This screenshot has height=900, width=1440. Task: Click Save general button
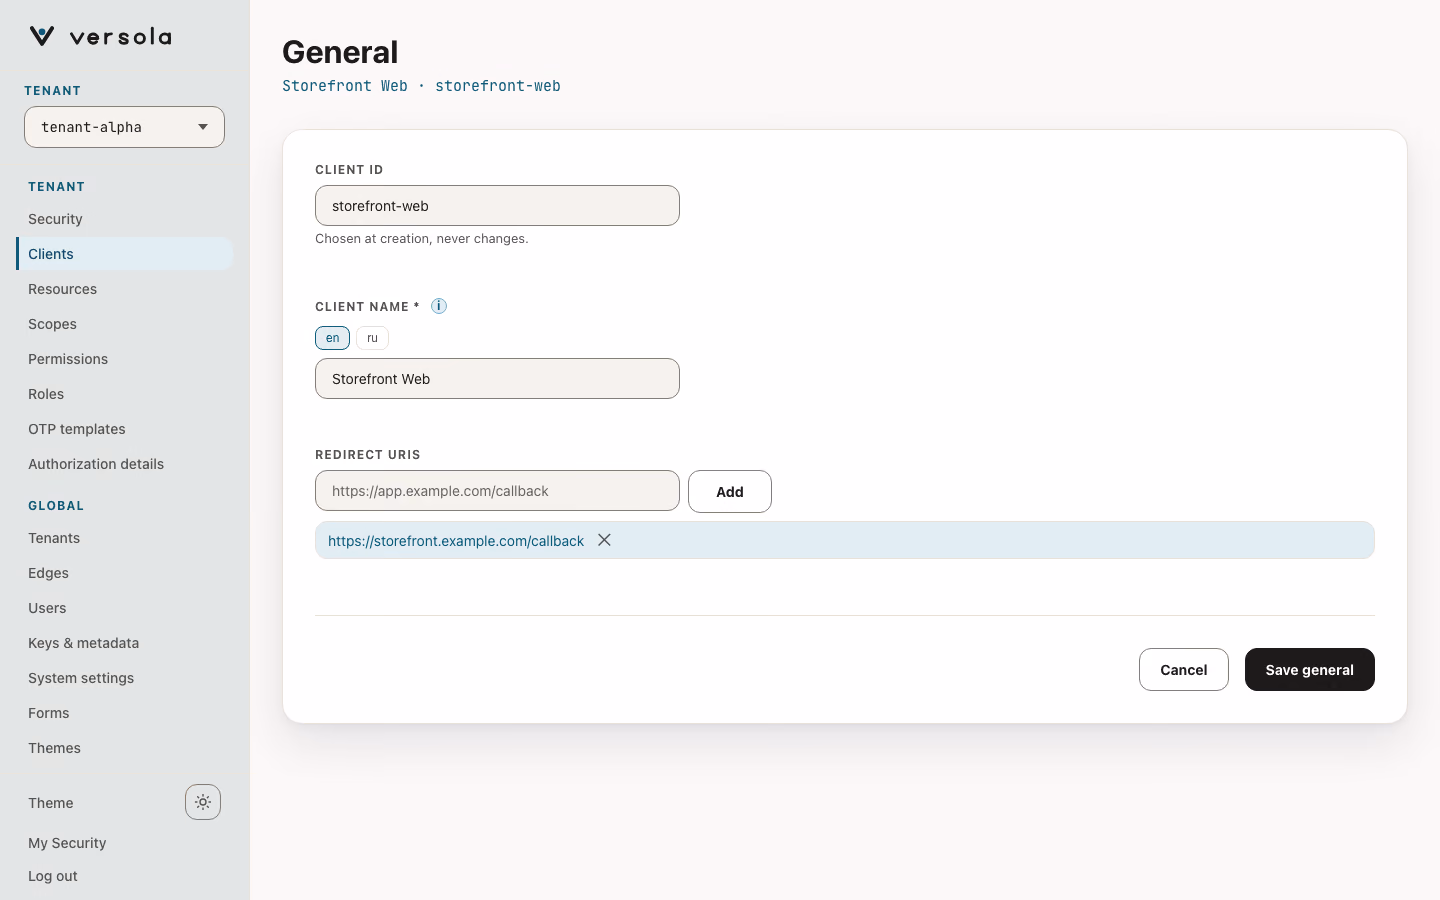[x=1310, y=670]
